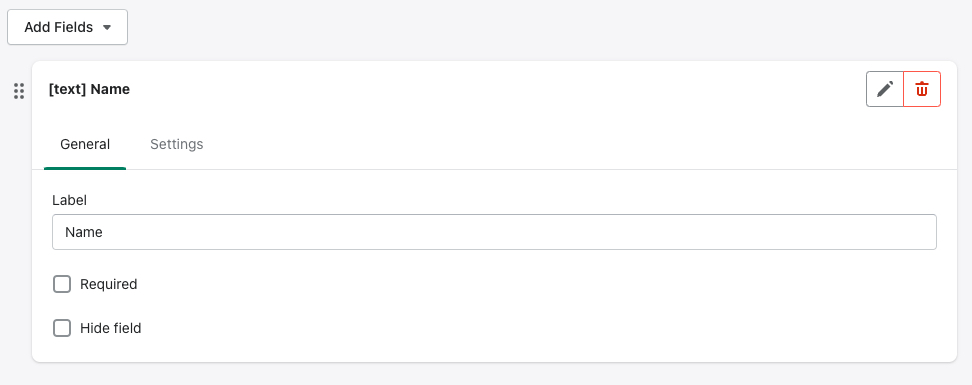
Task: Rename field using the pencil button
Action: (x=885, y=89)
